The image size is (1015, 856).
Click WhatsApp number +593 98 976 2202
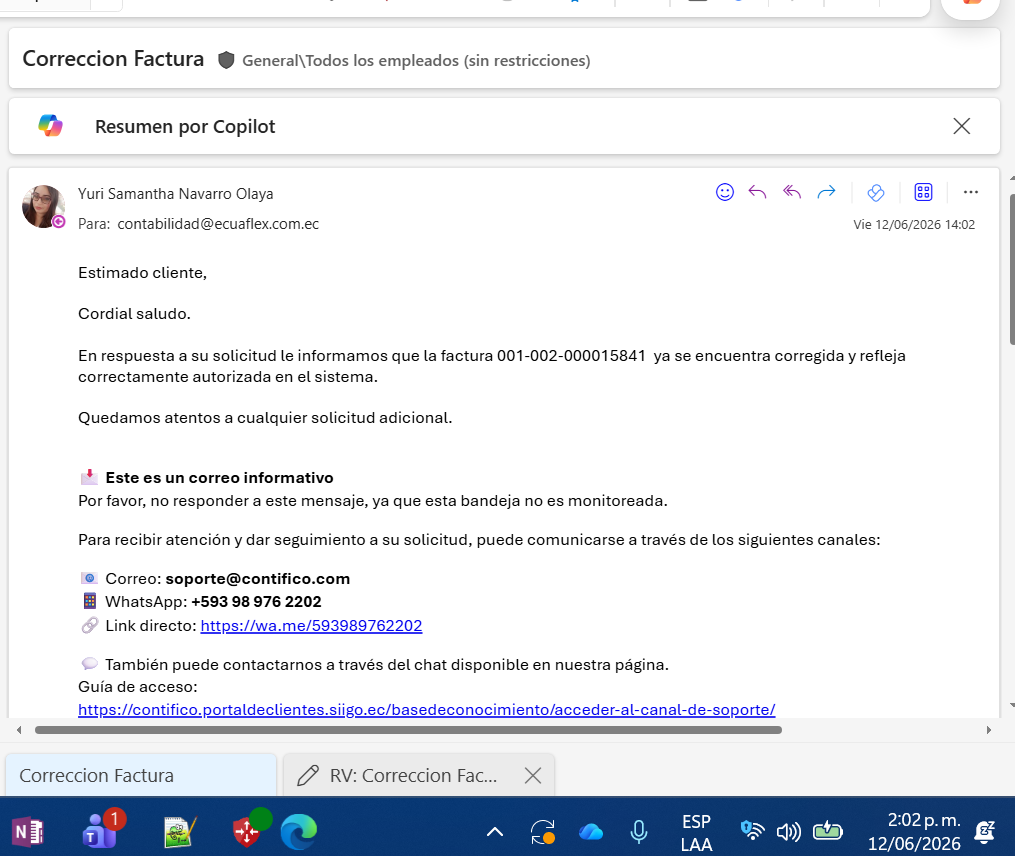pos(256,602)
